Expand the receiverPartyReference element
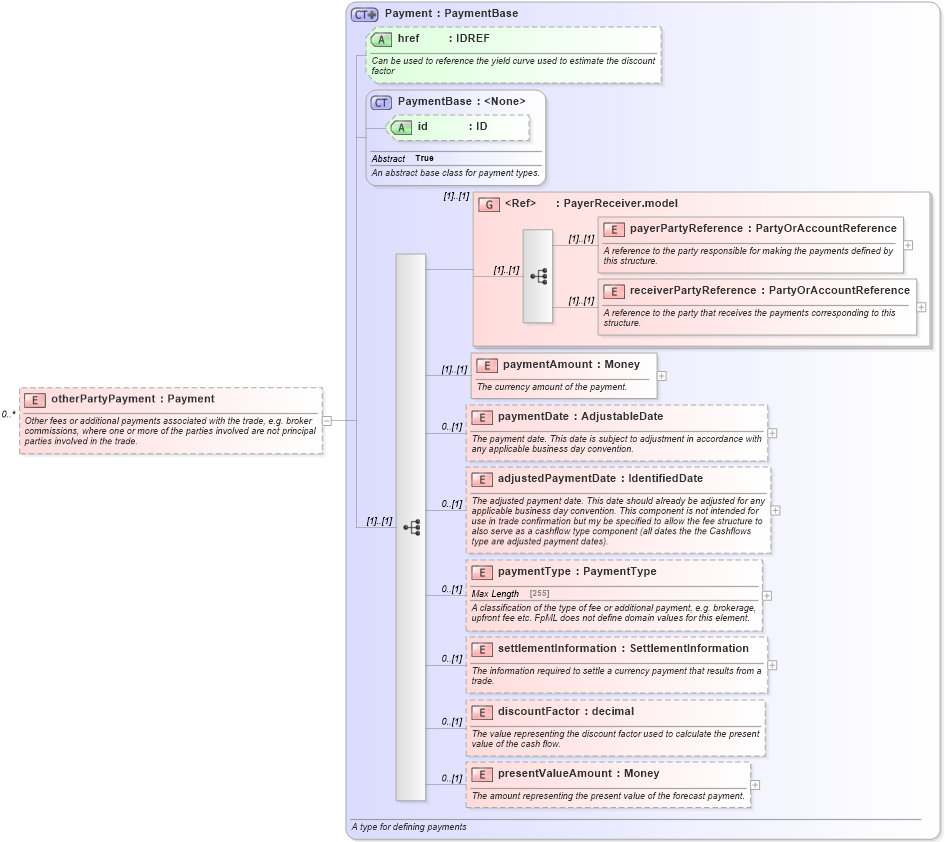Viewport: 945px width, 842px height. (x=921, y=307)
